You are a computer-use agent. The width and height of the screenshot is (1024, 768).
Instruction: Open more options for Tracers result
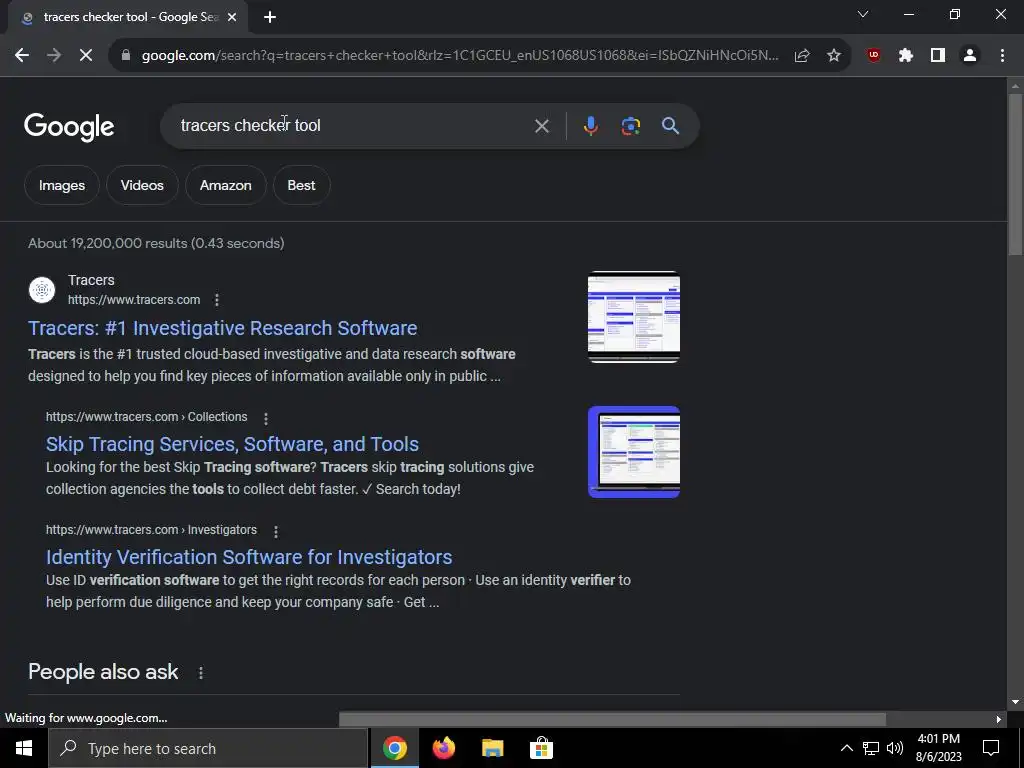click(217, 300)
